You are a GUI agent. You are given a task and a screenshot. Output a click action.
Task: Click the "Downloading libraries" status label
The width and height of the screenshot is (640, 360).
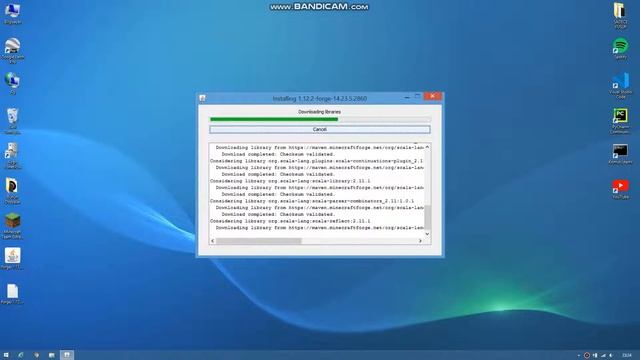pyautogui.click(x=320, y=111)
